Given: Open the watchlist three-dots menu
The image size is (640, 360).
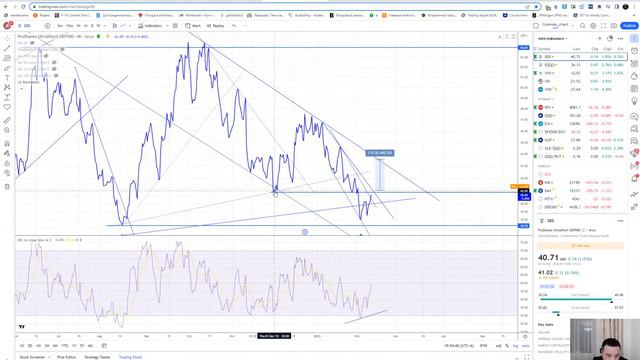Looking at the screenshot, I should pyautogui.click(x=620, y=38).
